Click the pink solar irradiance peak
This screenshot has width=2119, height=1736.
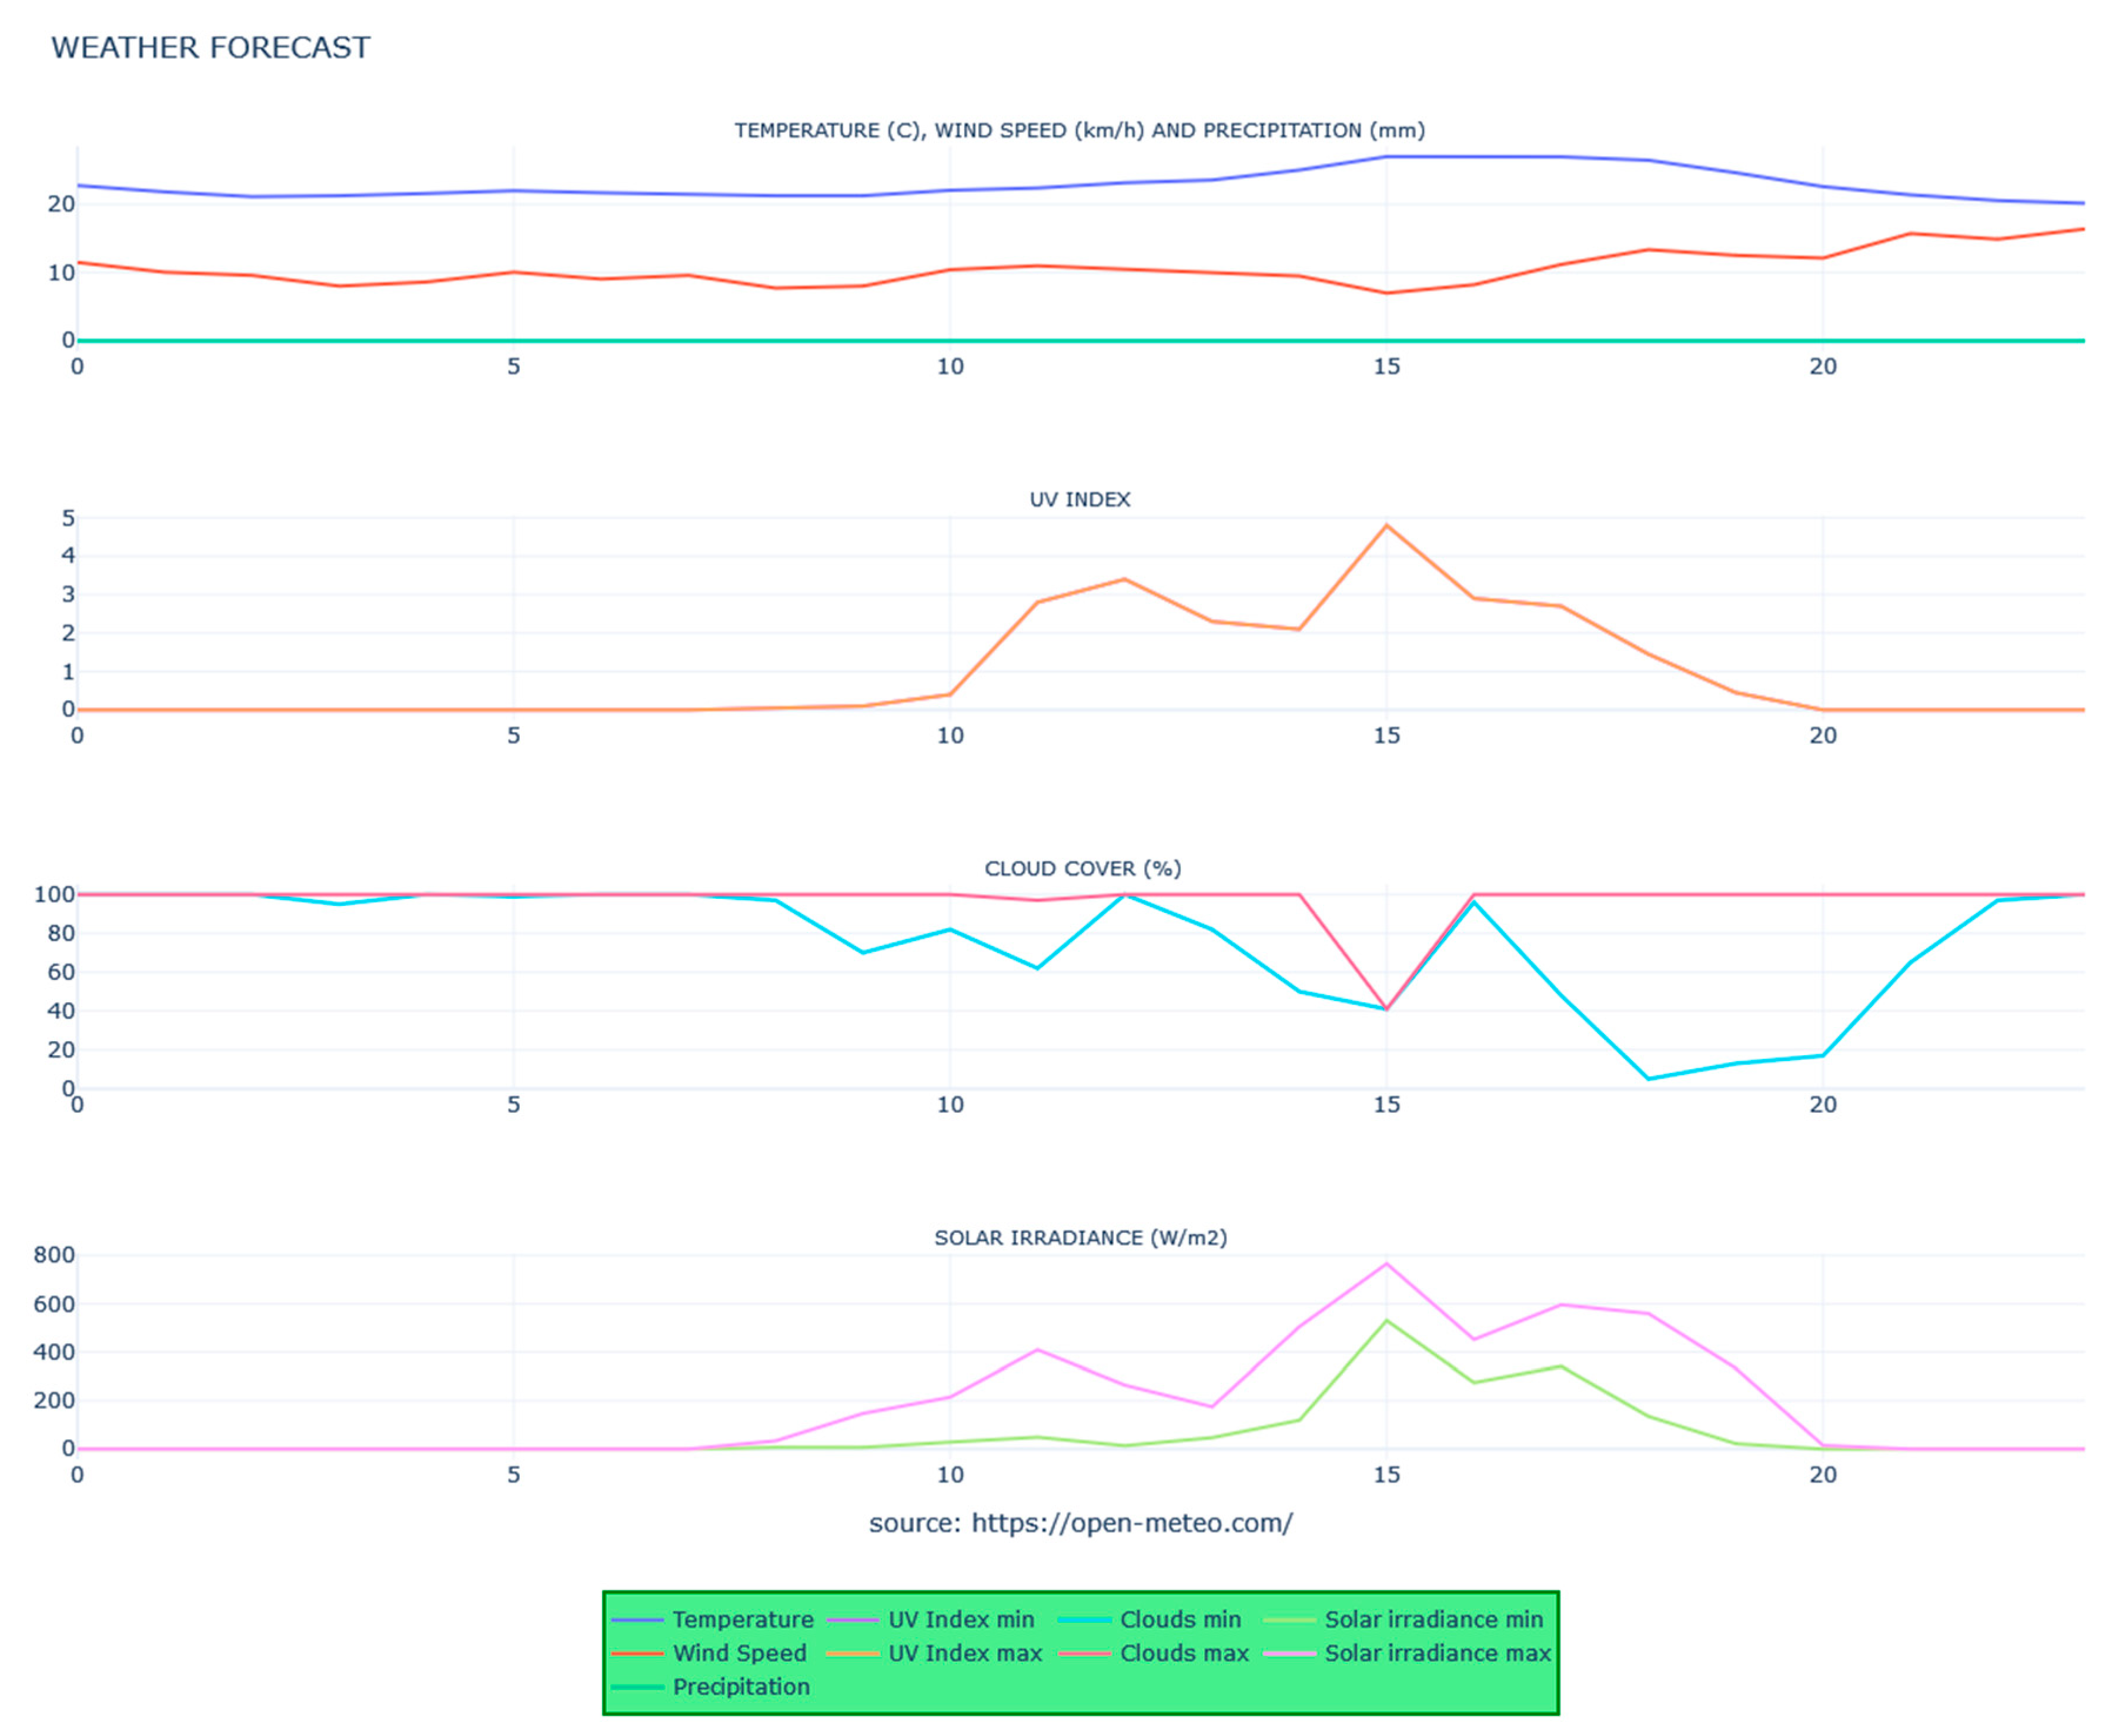1386,1264
